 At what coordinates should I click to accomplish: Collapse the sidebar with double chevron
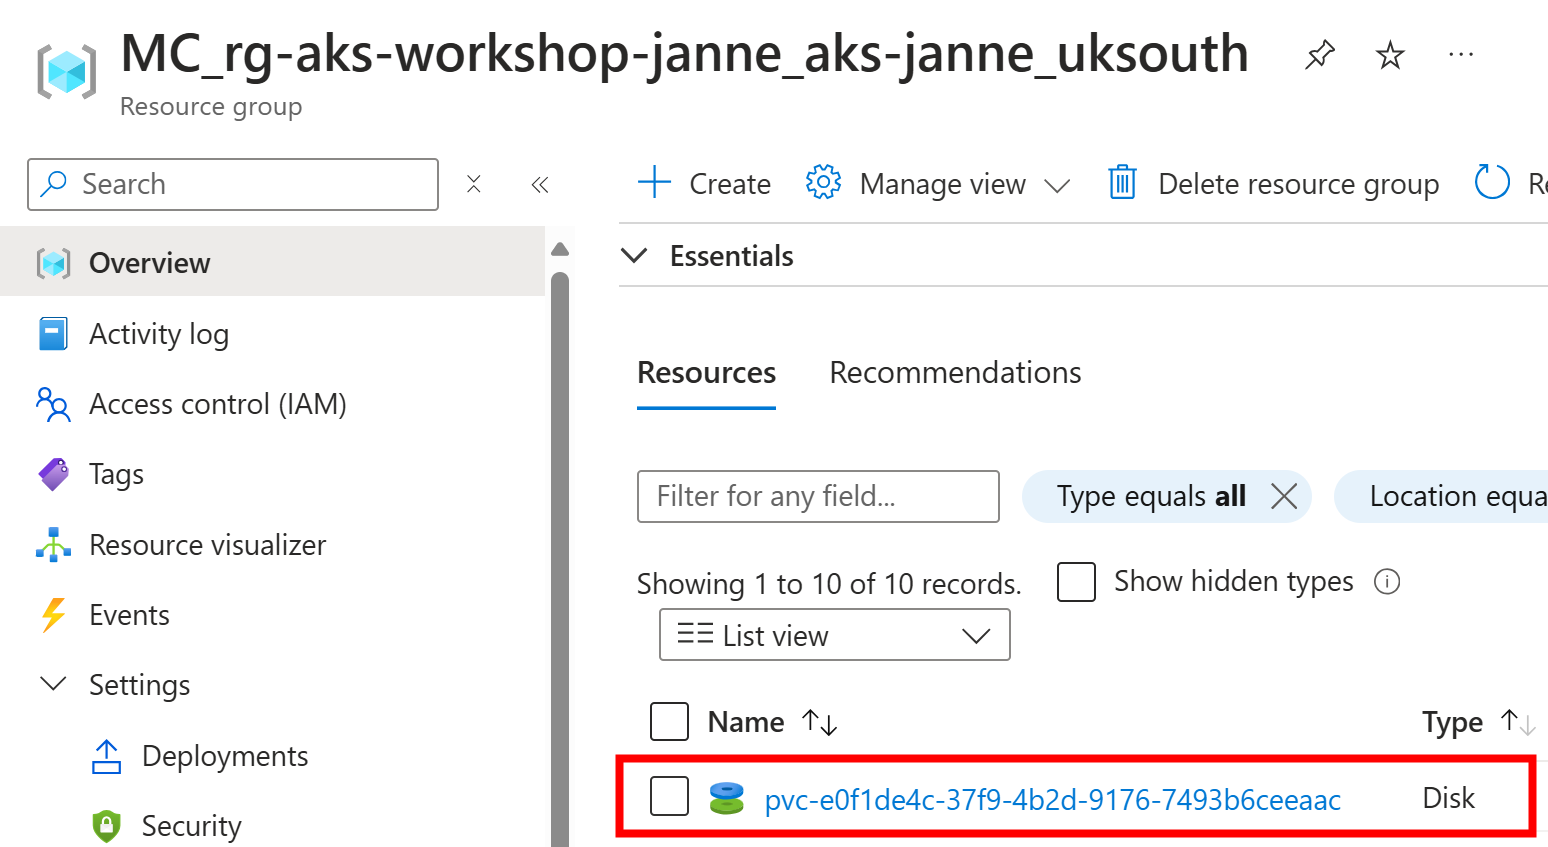point(540,184)
